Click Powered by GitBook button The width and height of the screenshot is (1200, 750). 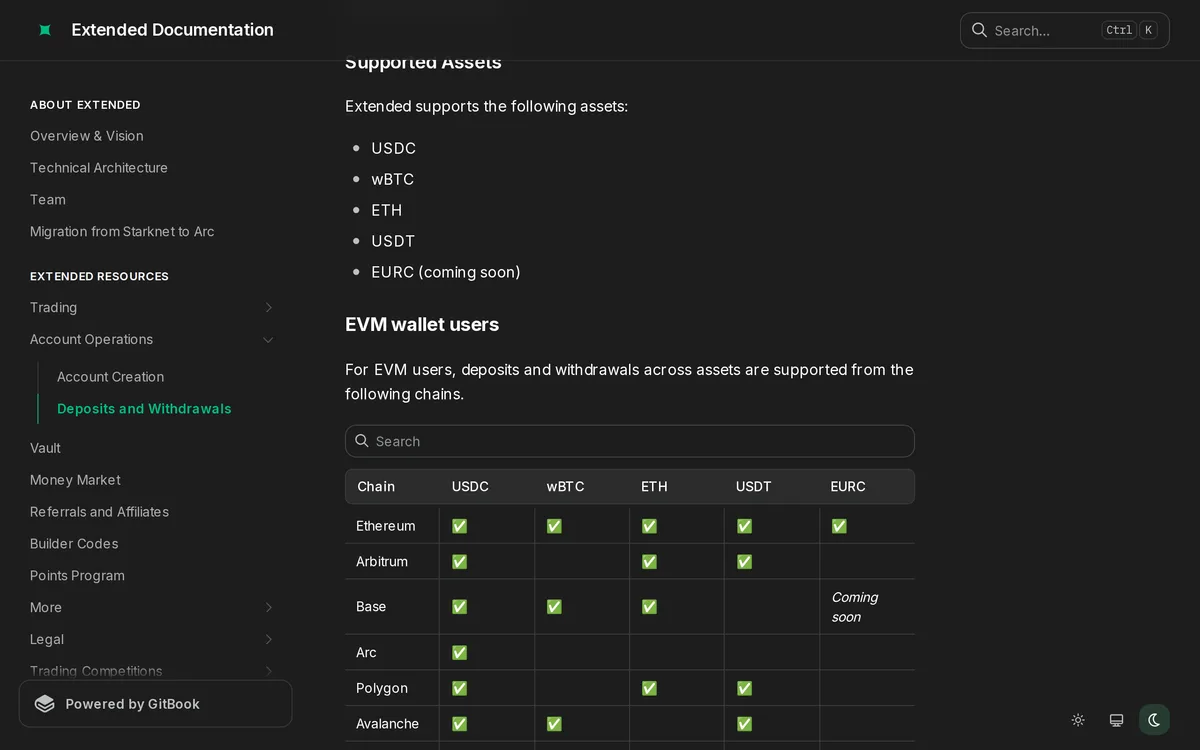pos(156,704)
